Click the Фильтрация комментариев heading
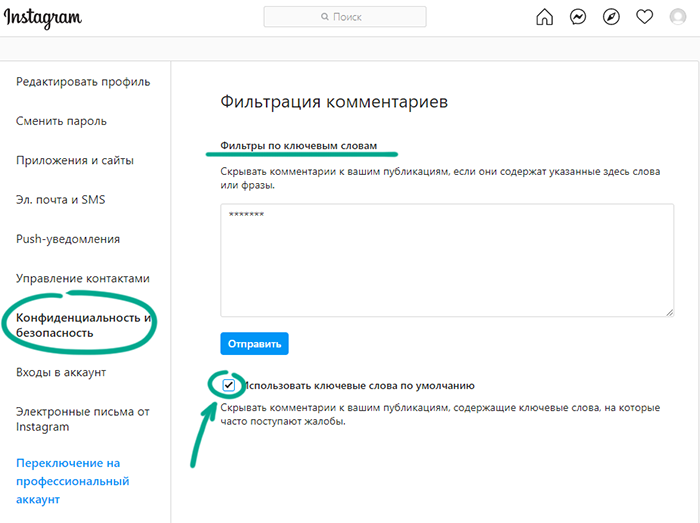700x523 pixels. 334,102
